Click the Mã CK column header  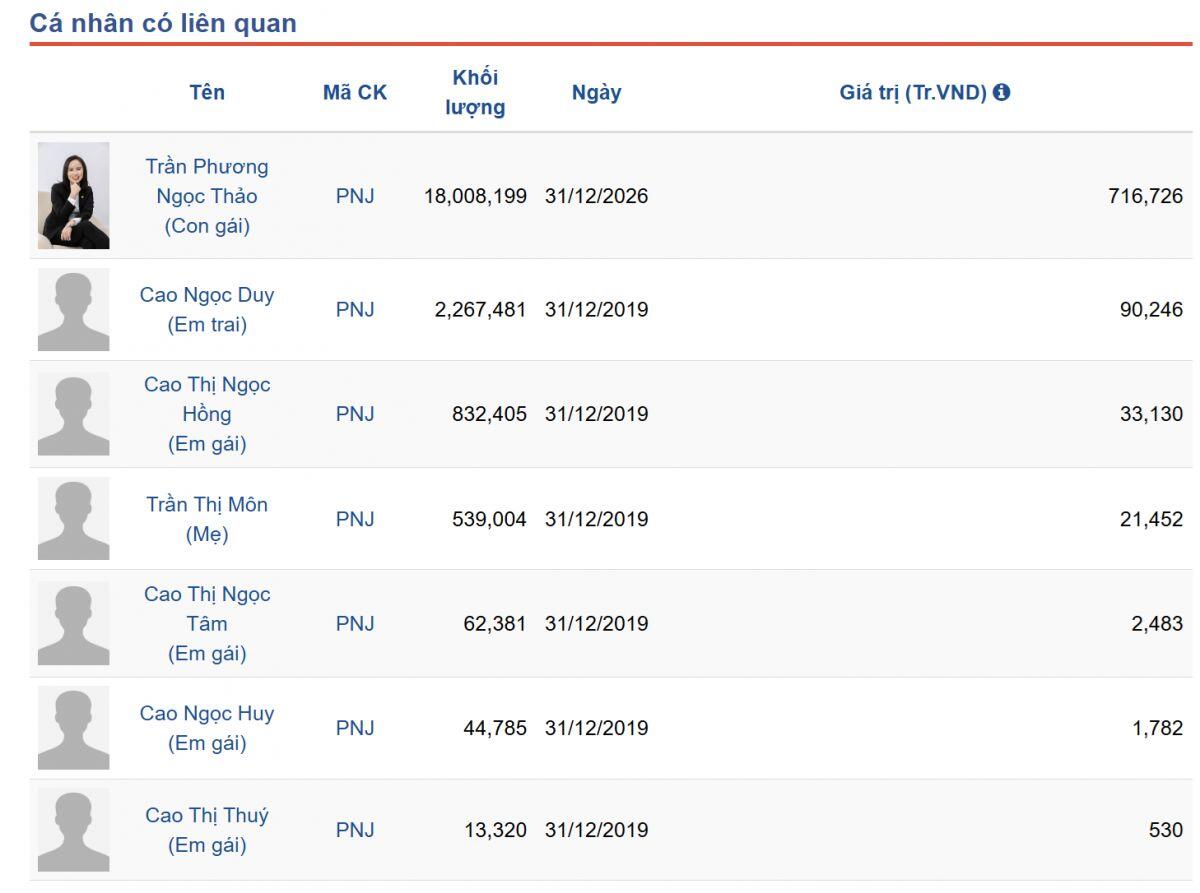(x=355, y=93)
